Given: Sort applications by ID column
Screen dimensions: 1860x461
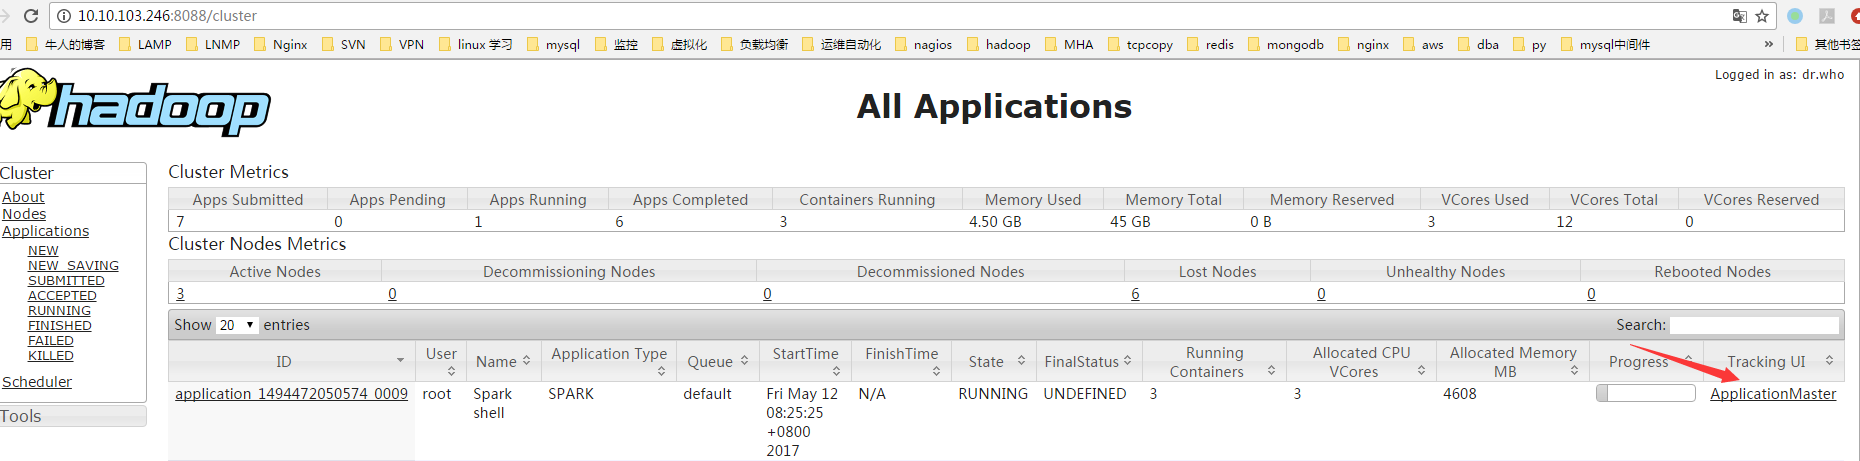Looking at the screenshot, I should [x=291, y=361].
